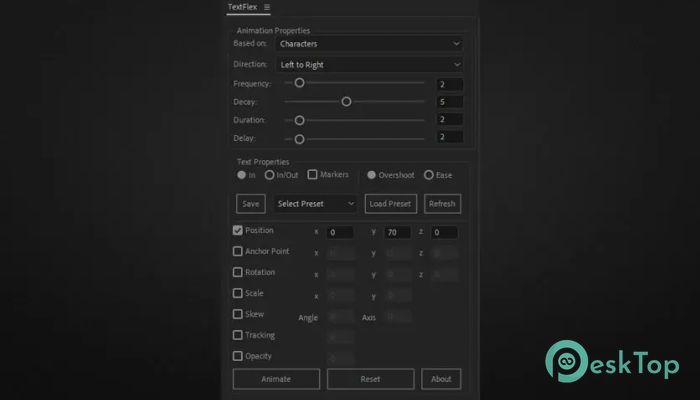
Task: Enable the Opacity checkbox
Action: coord(238,356)
